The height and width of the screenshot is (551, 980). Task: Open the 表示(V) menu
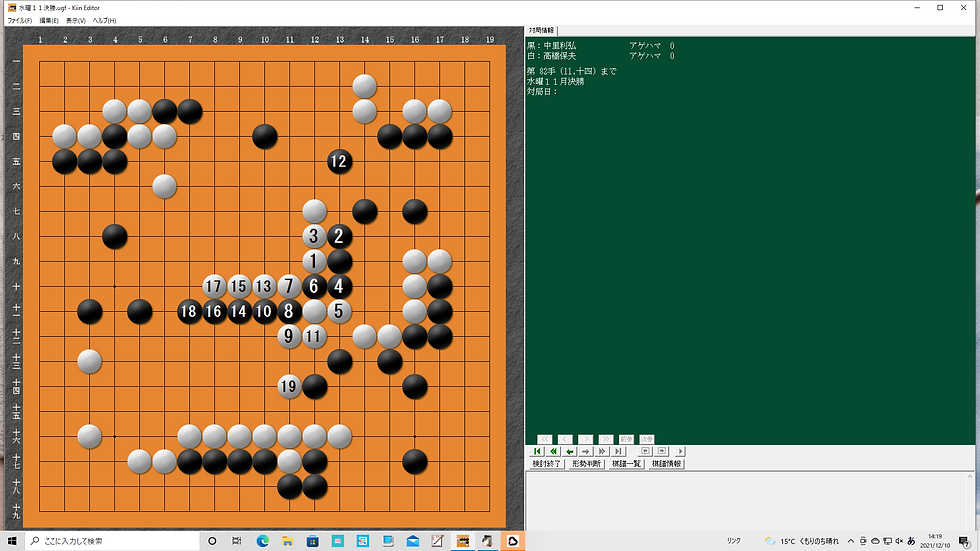coord(76,21)
